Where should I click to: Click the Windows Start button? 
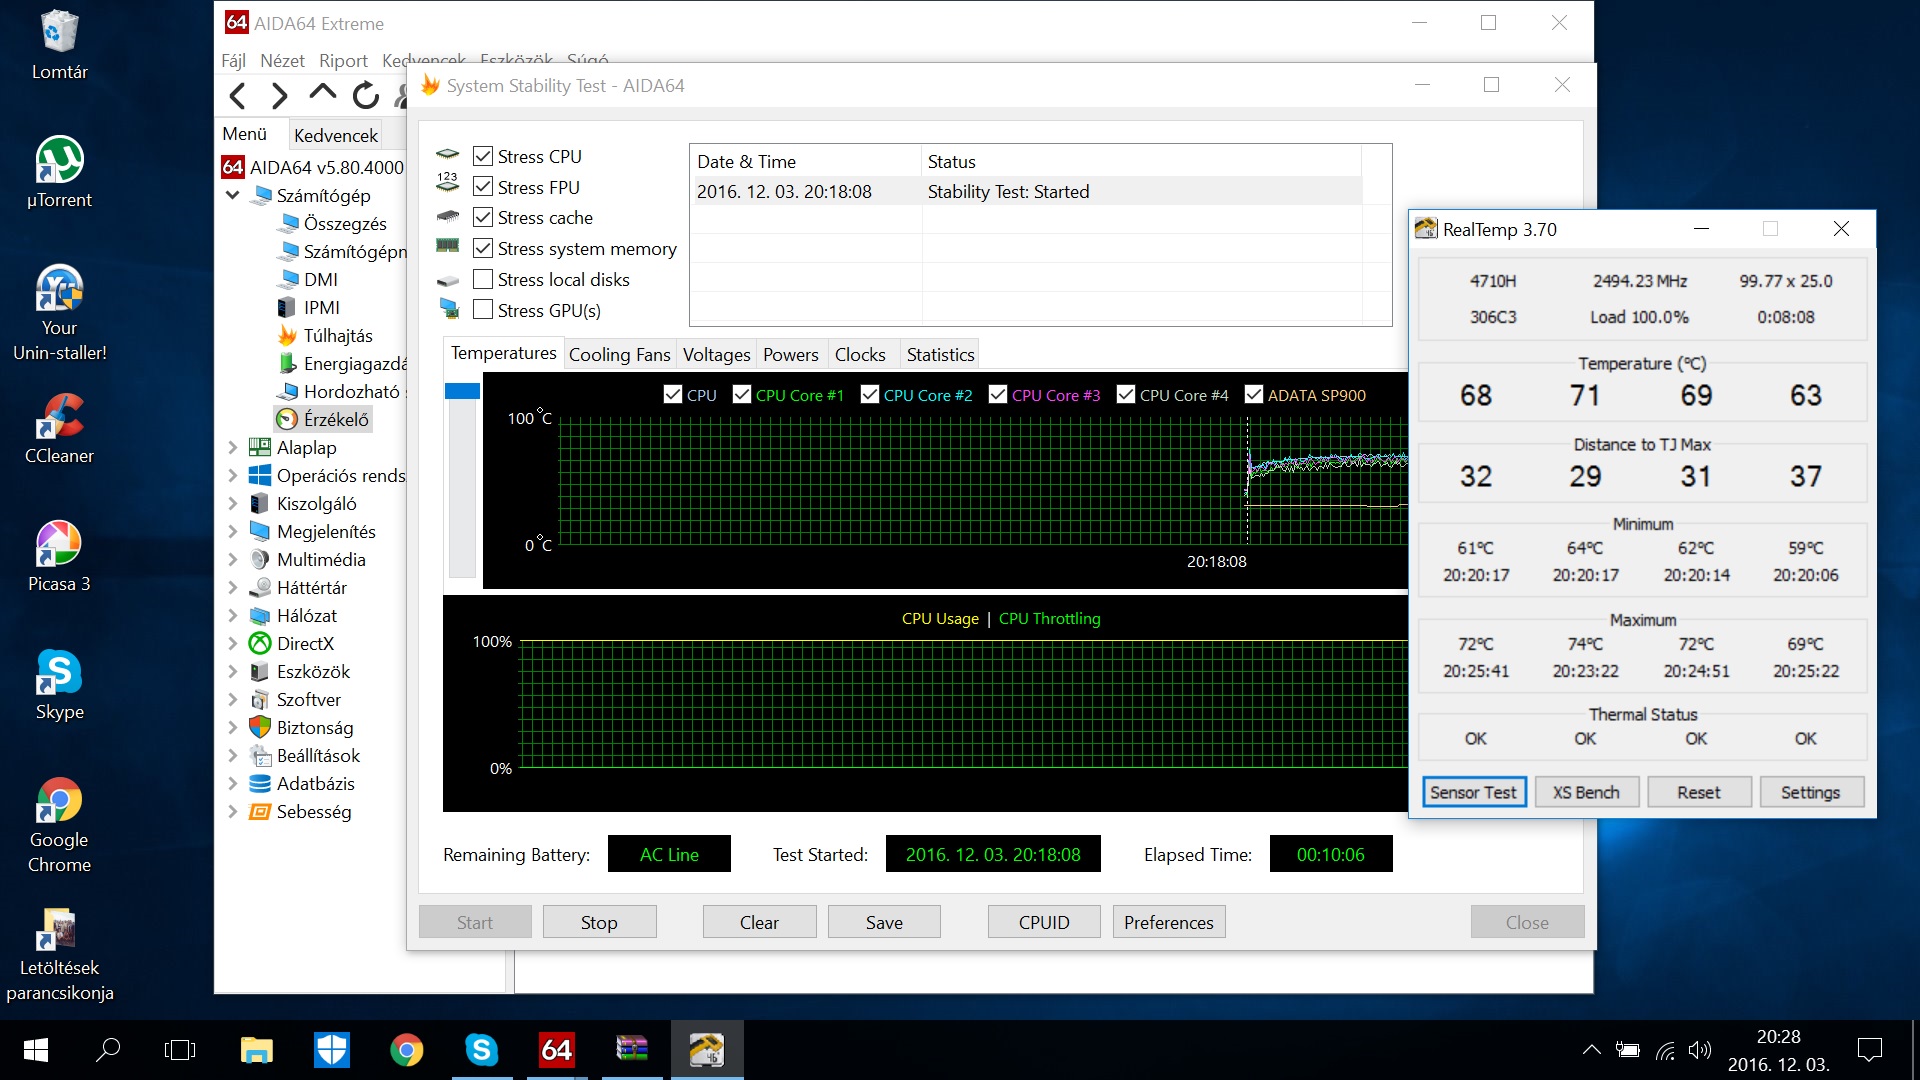[36, 1050]
